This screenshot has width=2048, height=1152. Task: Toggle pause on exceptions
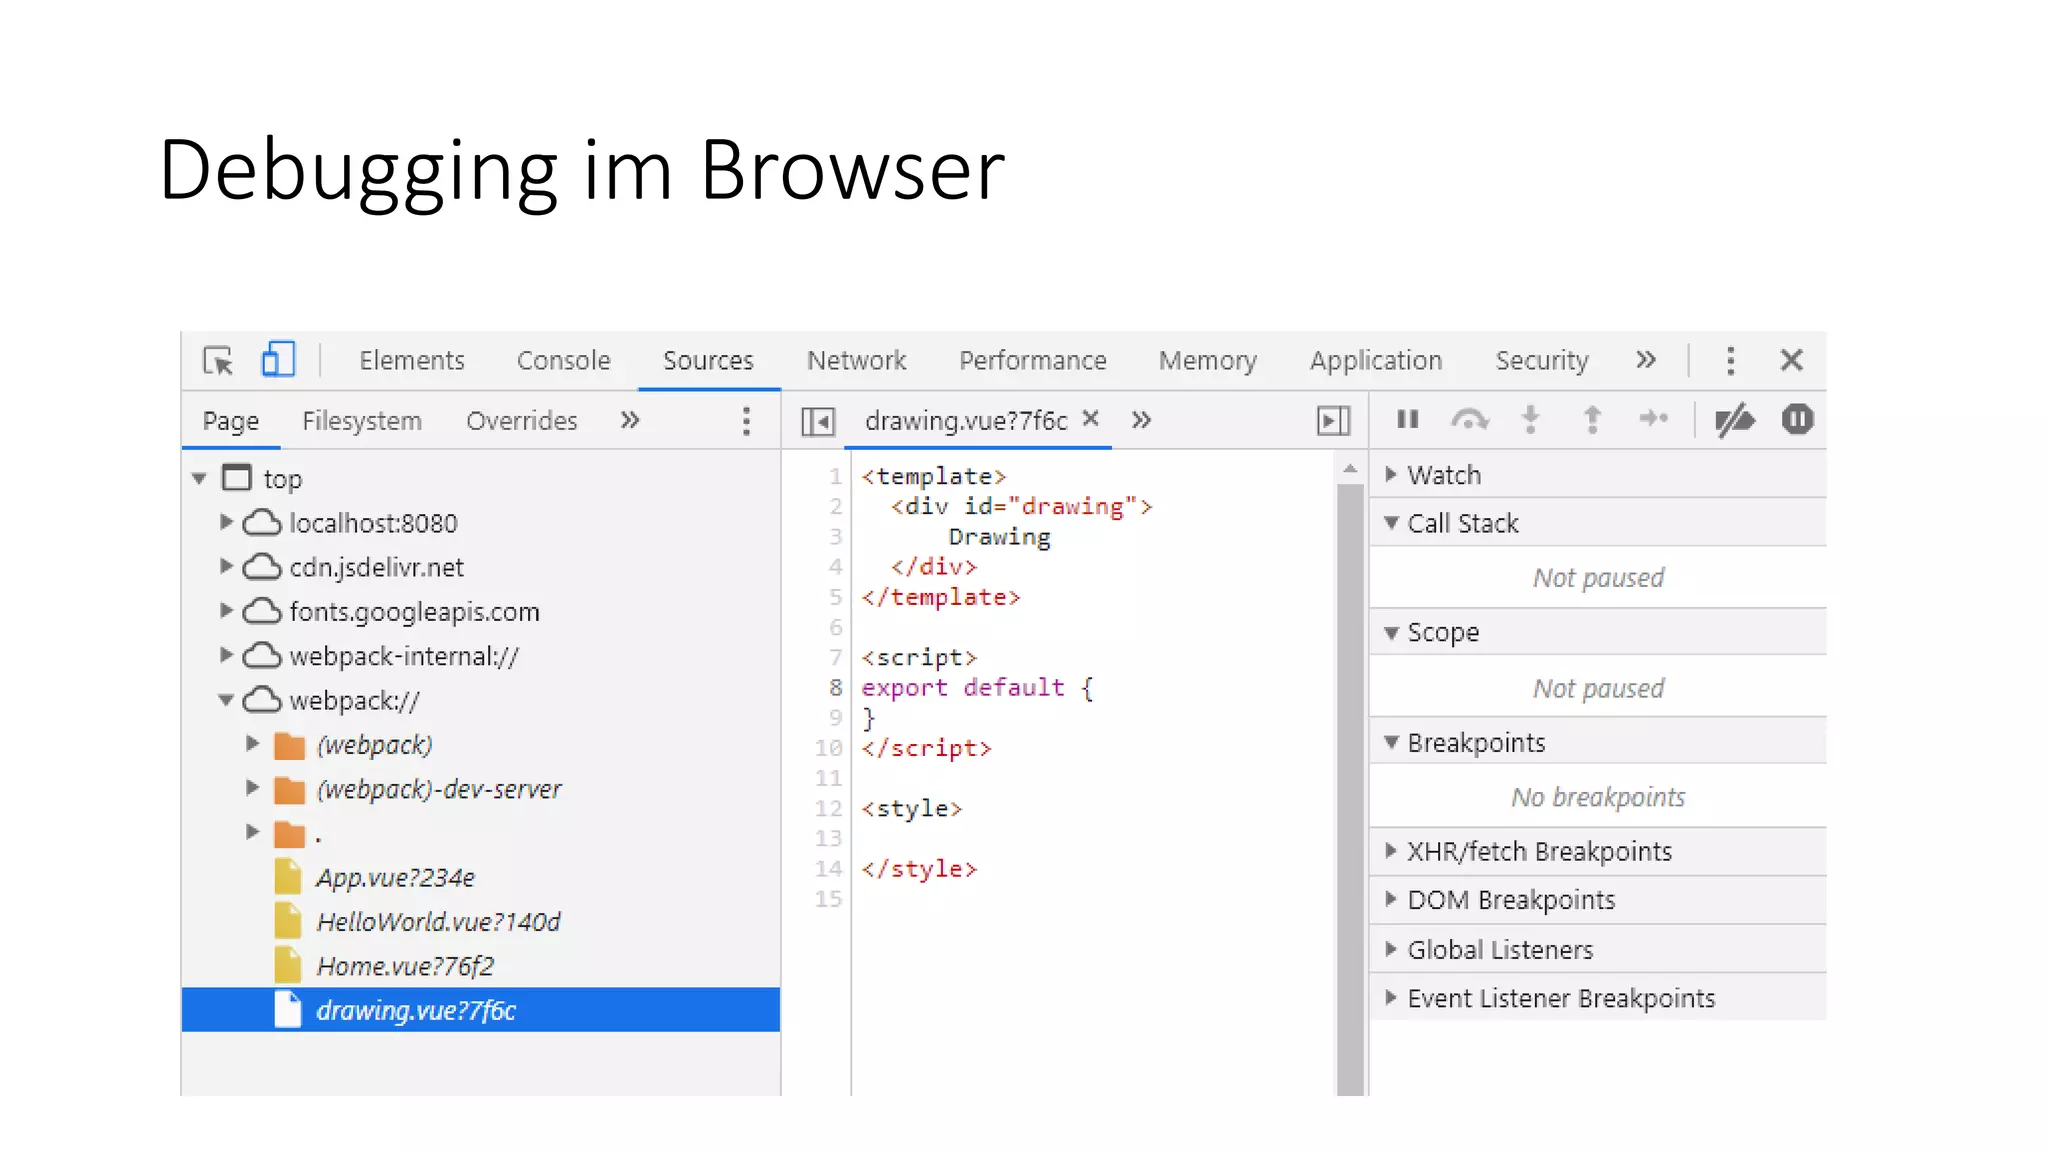1797,419
